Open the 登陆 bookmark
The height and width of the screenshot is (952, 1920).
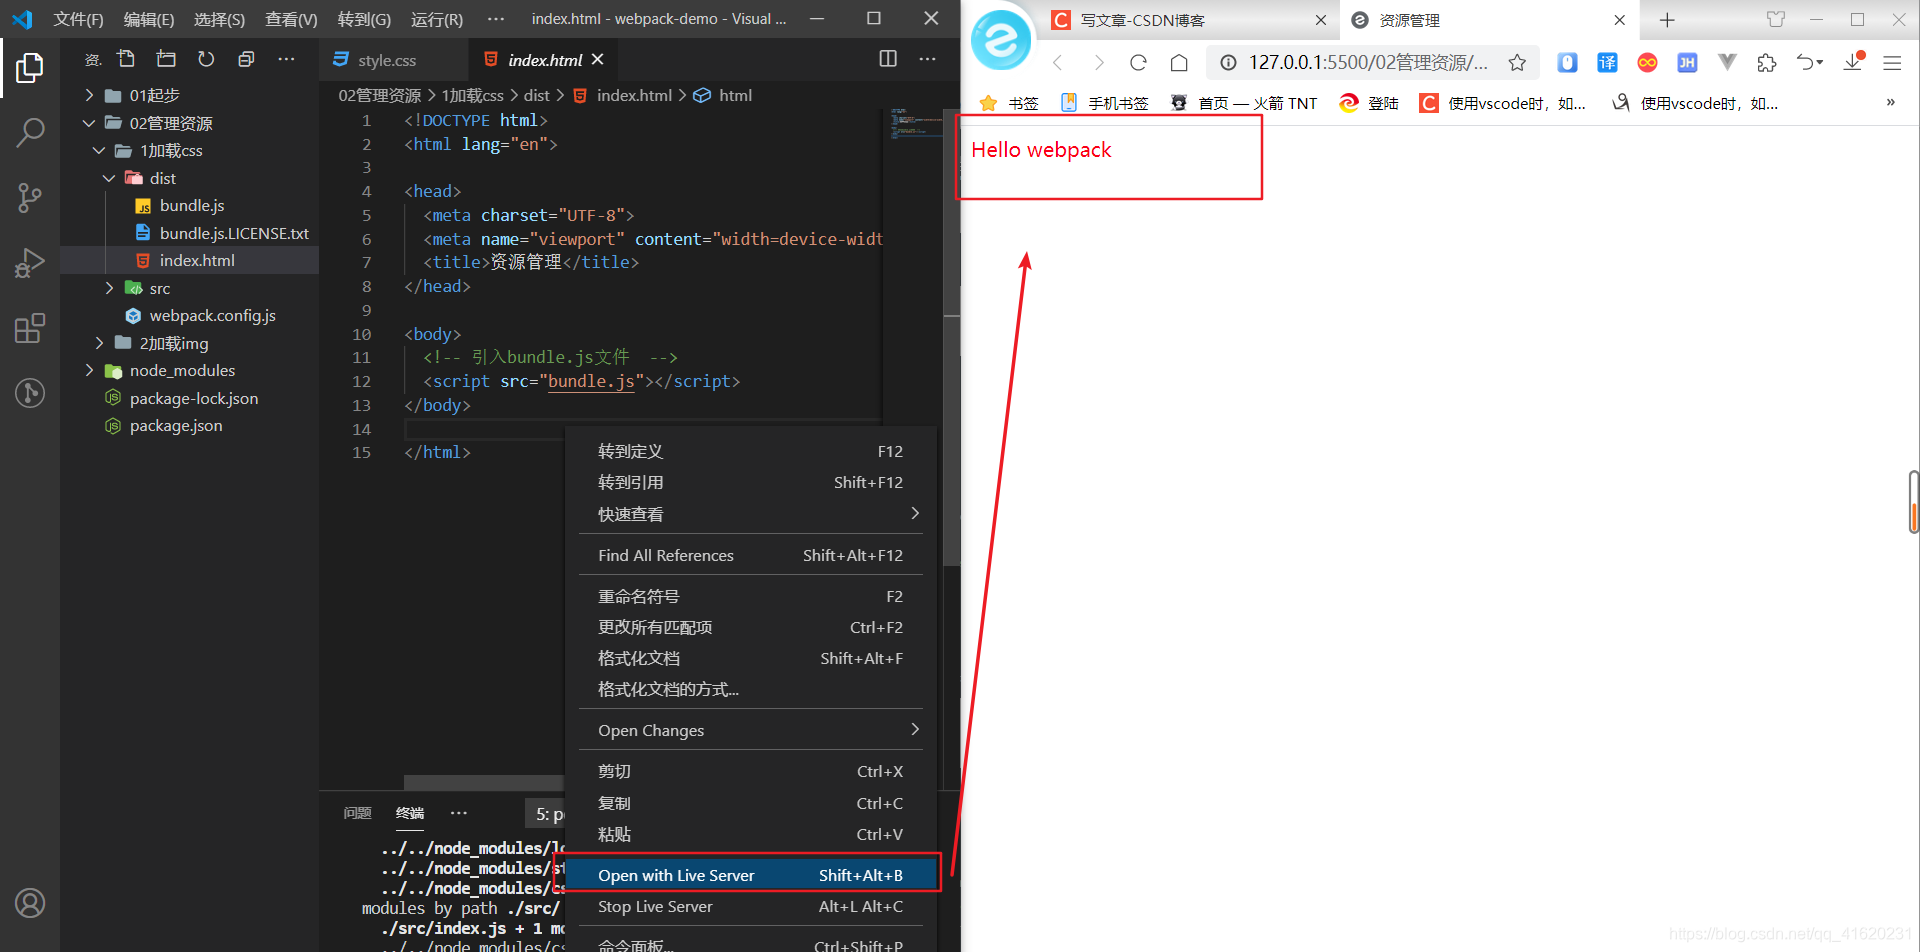pos(1369,103)
